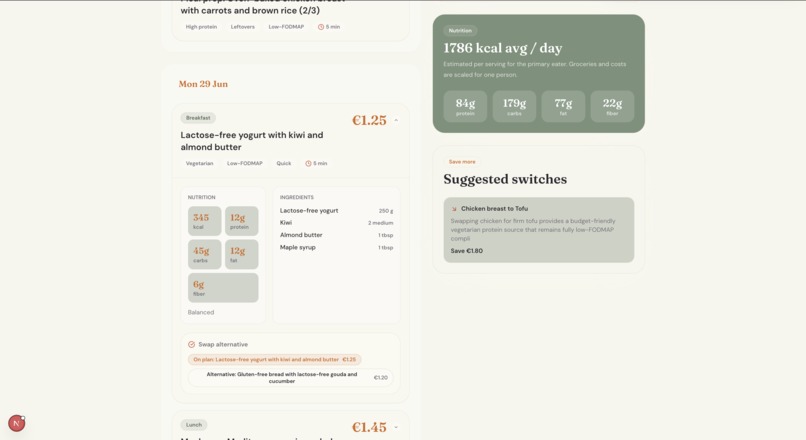
Task: Expand the Lunch meal €1.45 chevron
Action: (x=396, y=427)
